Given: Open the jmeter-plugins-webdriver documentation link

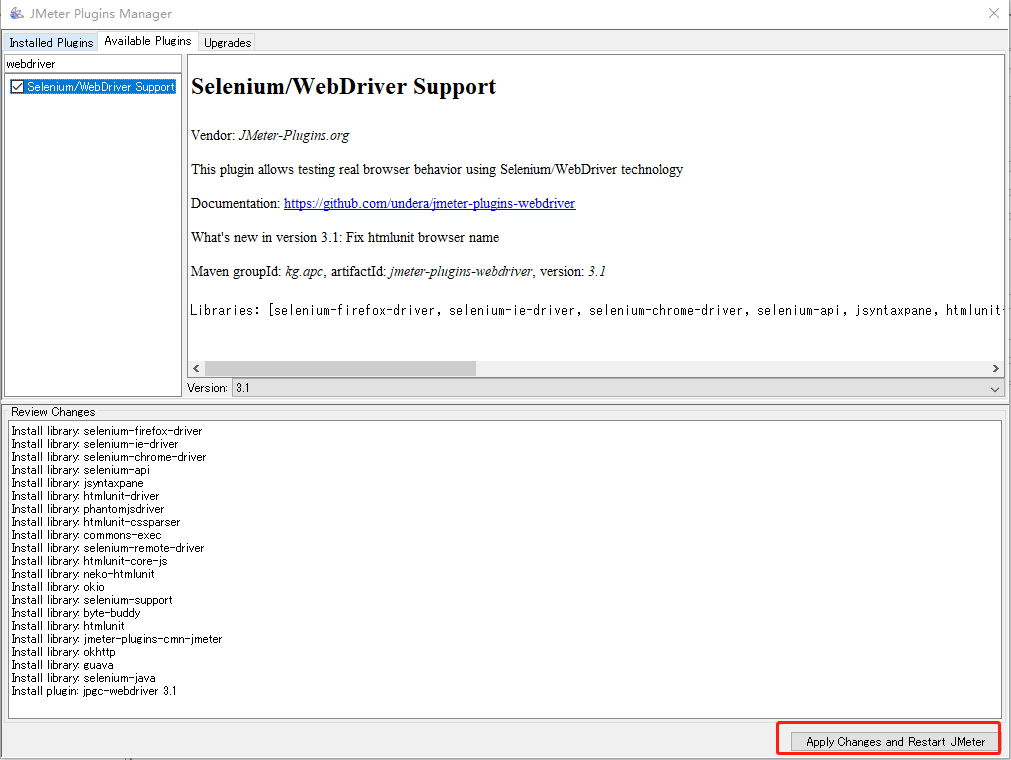Looking at the screenshot, I should [x=429, y=203].
